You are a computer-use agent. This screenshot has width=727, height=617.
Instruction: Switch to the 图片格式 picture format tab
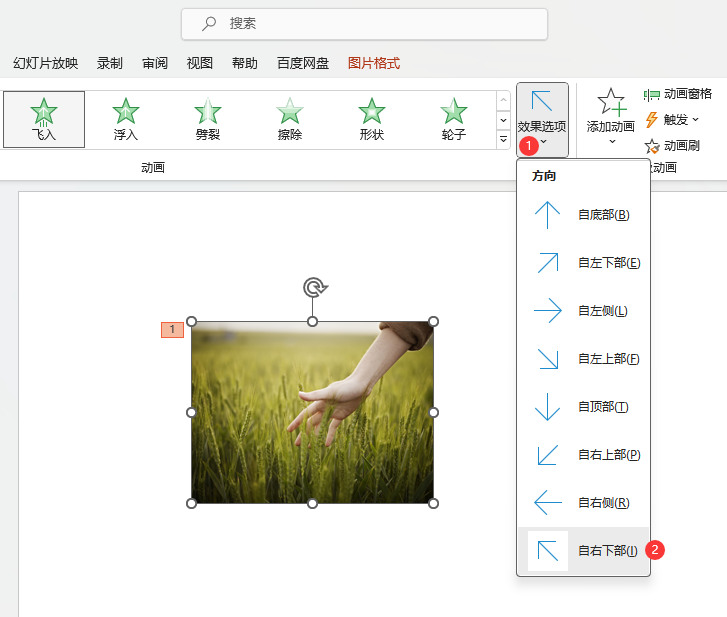[374, 63]
